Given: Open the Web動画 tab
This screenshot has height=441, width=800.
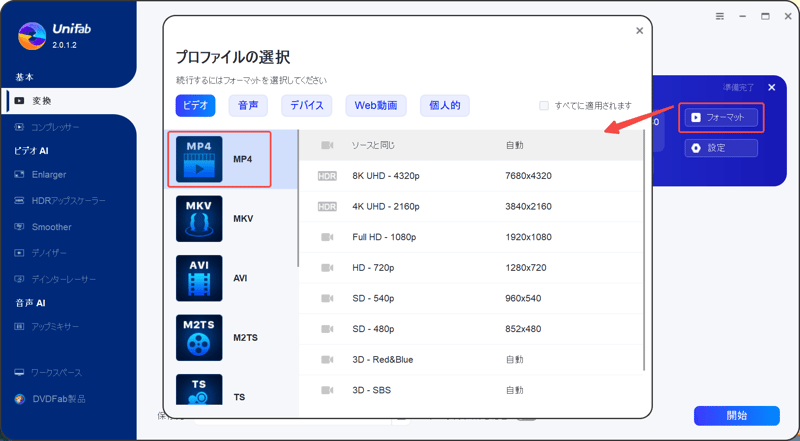Looking at the screenshot, I should tap(375, 105).
